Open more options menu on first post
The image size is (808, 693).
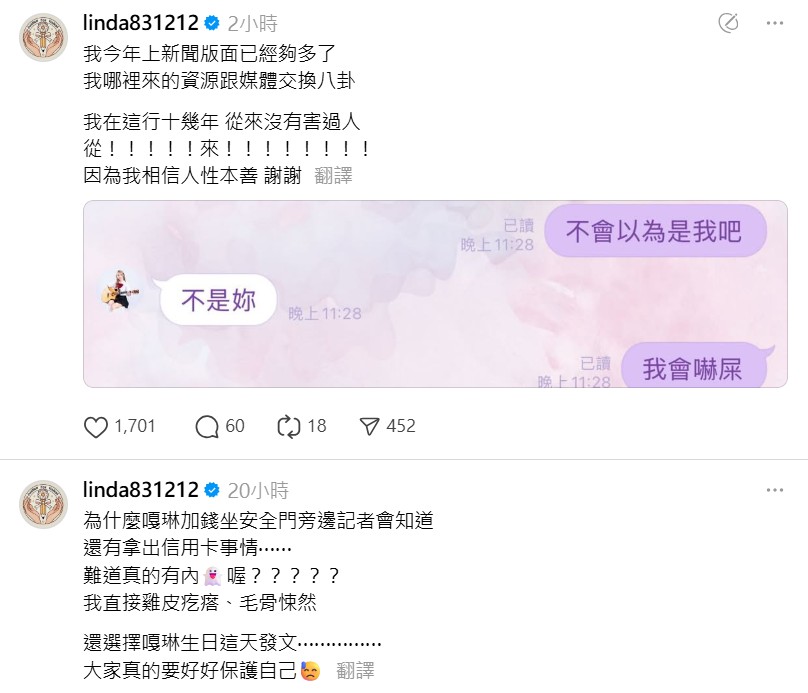[775, 23]
